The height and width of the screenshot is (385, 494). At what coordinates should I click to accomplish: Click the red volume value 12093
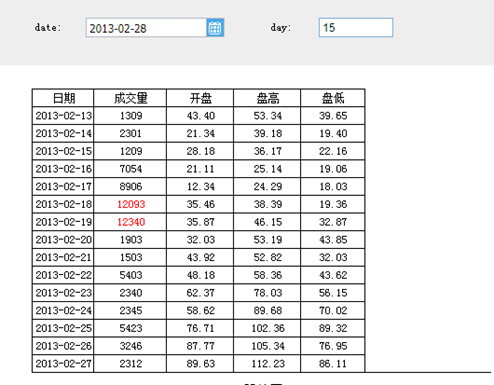(131, 204)
